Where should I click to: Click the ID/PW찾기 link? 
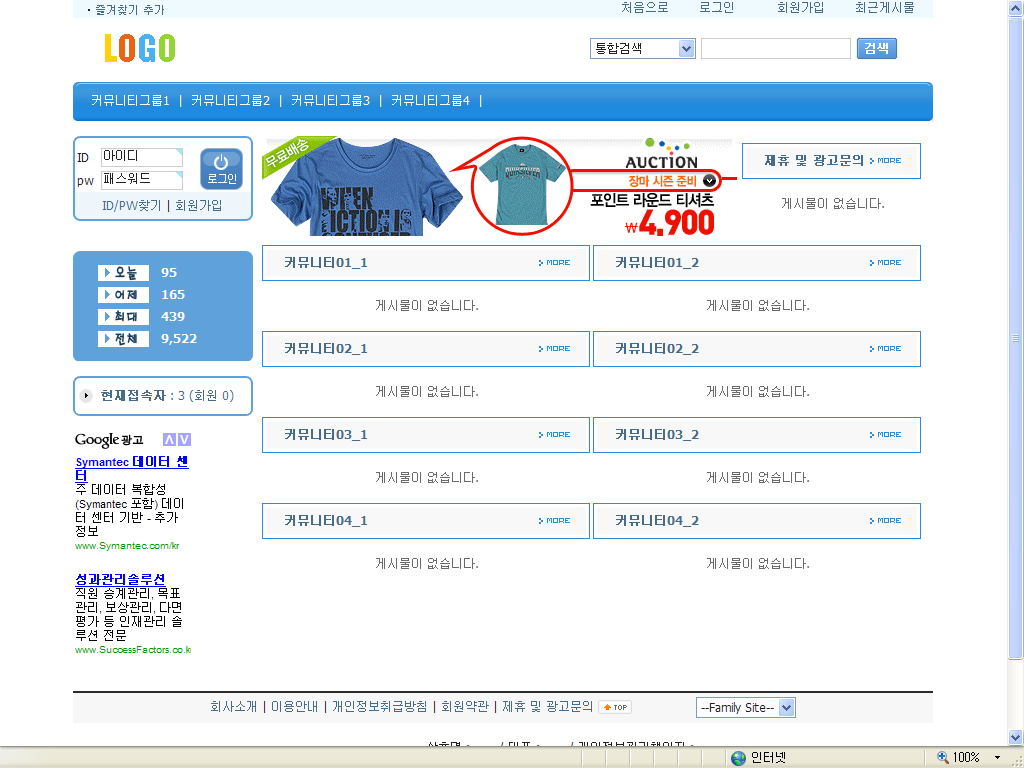[x=131, y=206]
